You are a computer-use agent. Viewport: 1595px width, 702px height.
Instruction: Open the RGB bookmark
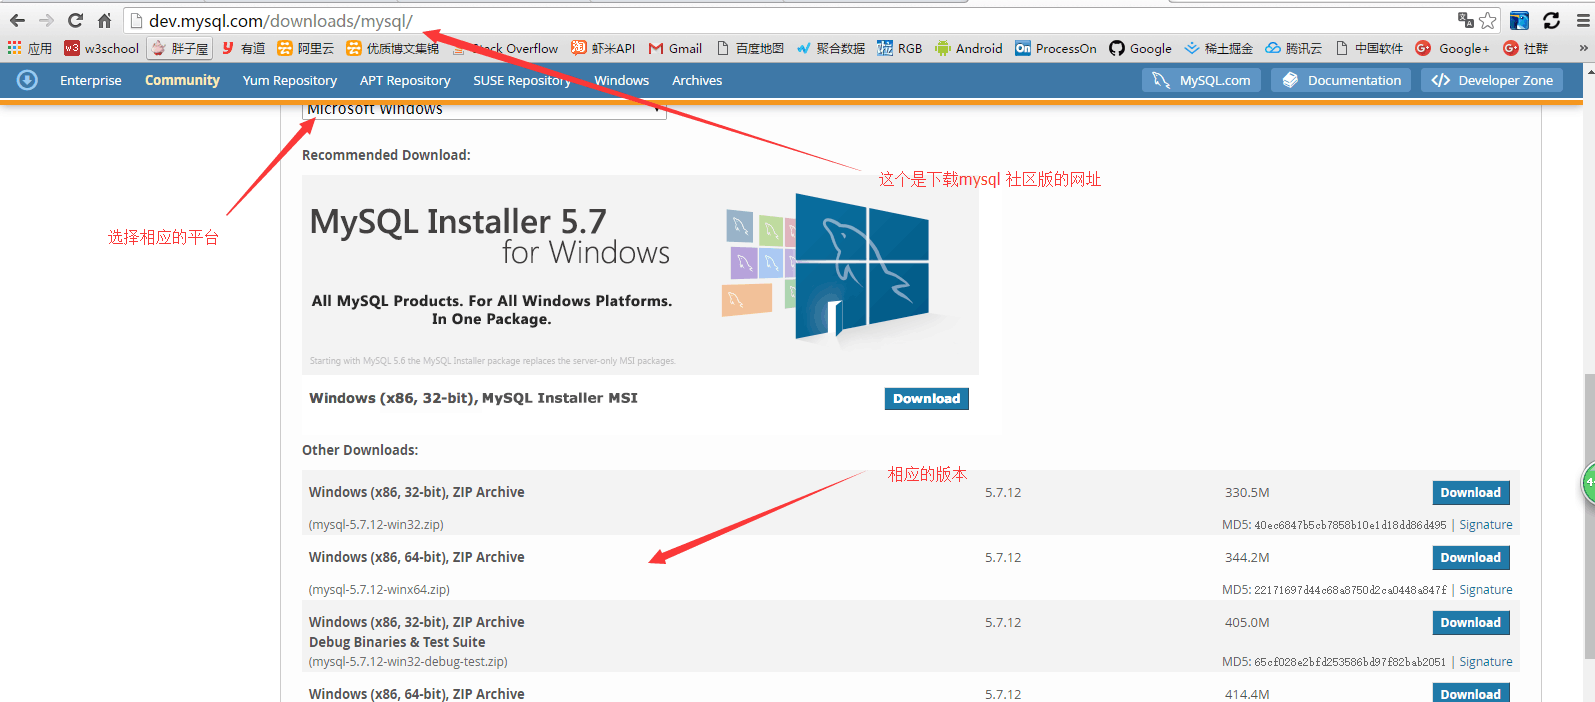coord(899,48)
